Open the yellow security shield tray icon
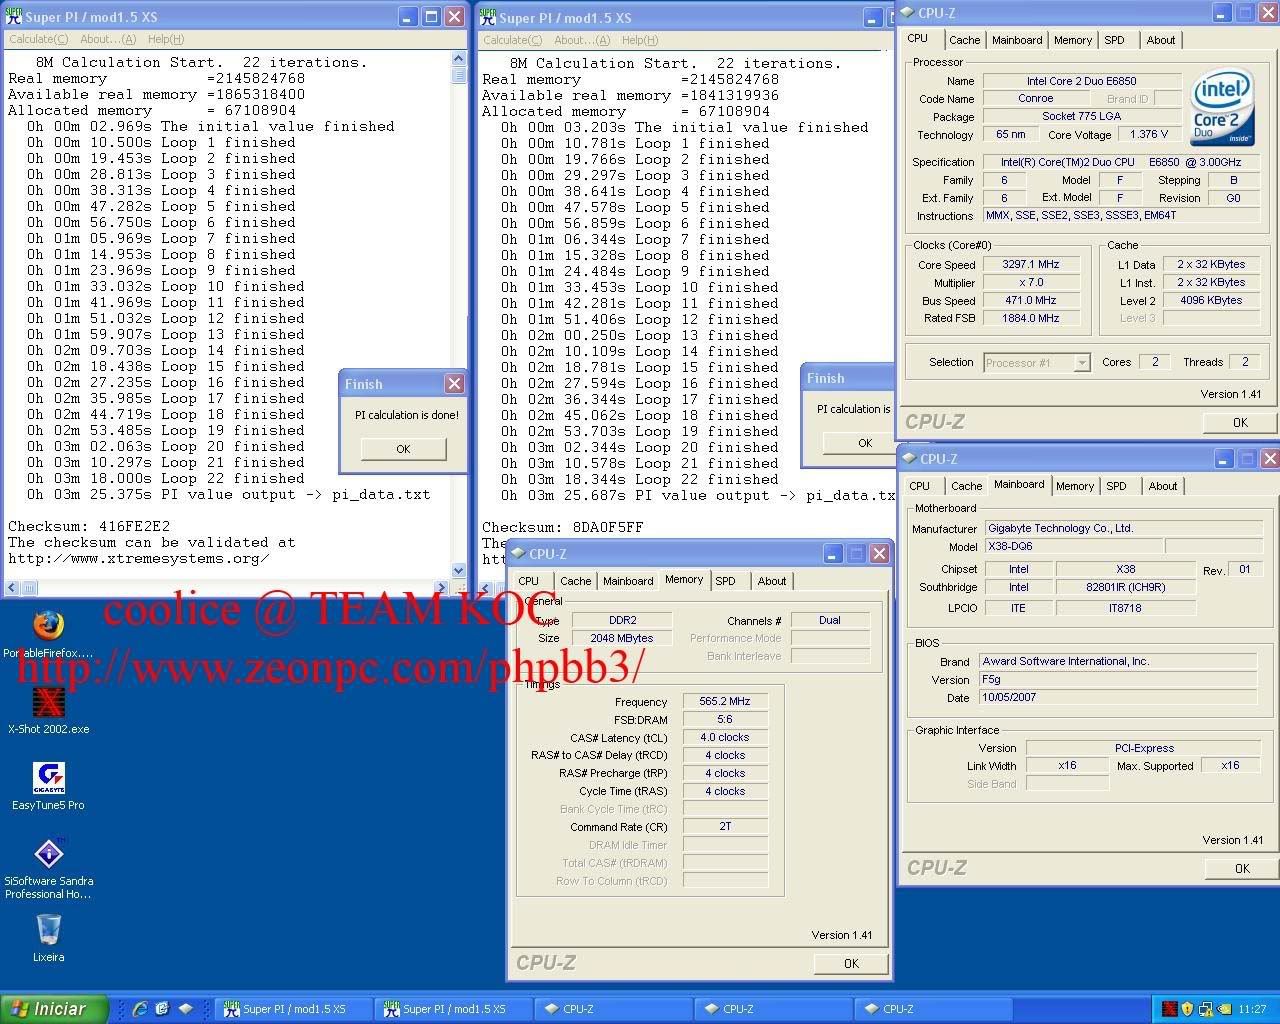The height and width of the screenshot is (1024, 1280). 1187,1009
